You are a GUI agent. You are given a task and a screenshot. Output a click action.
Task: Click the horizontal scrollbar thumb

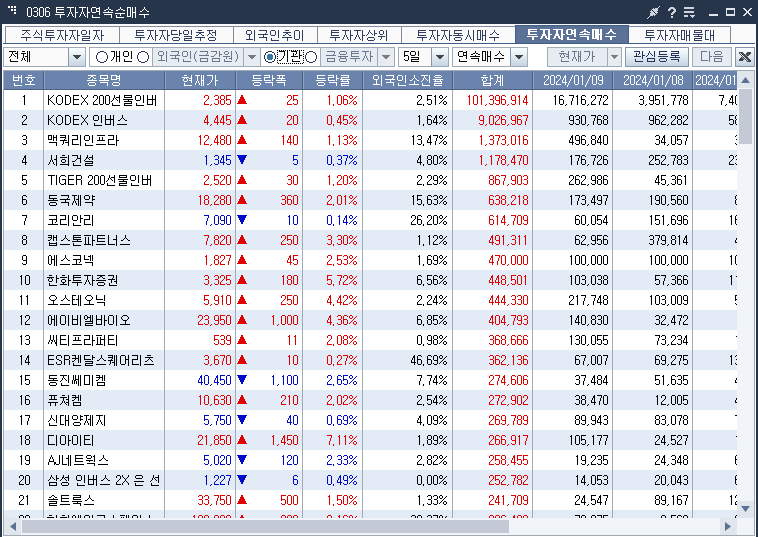pos(265,526)
